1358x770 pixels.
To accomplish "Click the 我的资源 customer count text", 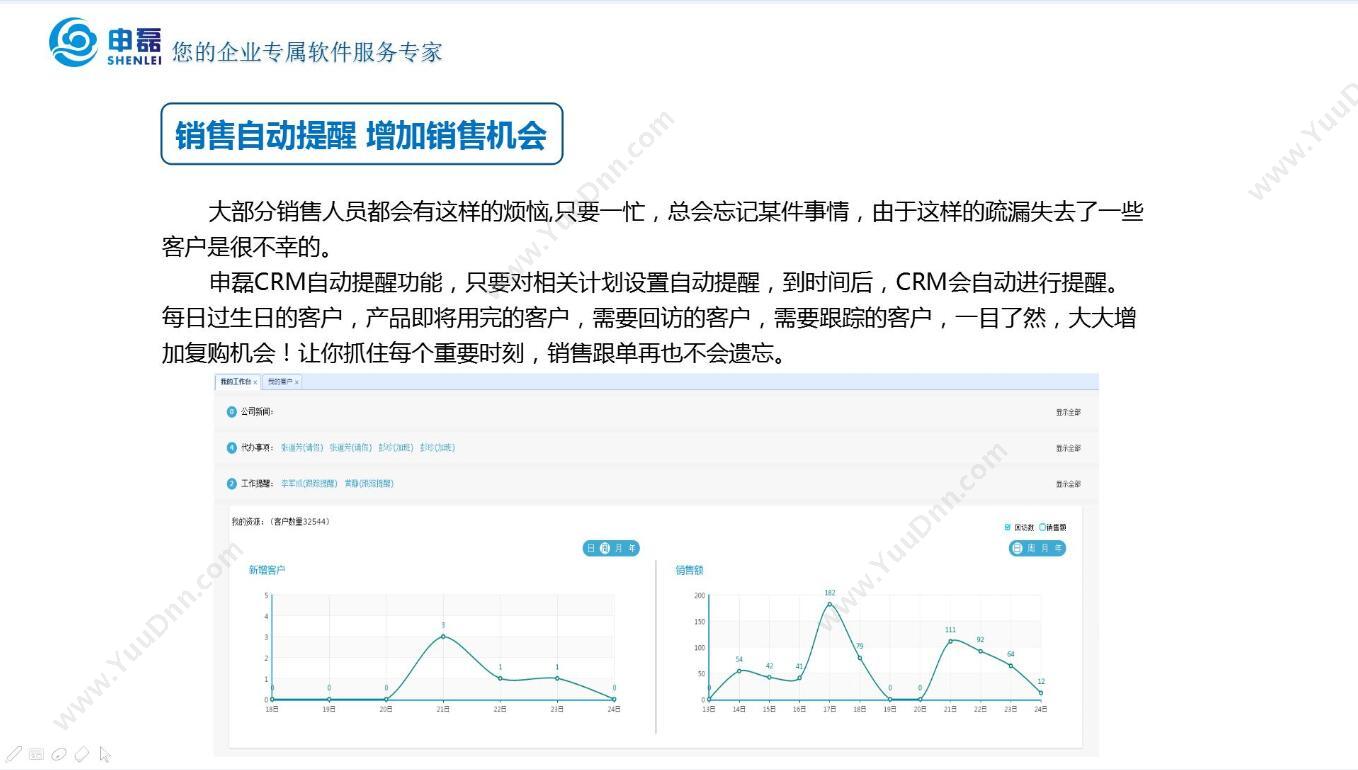I will click(280, 522).
